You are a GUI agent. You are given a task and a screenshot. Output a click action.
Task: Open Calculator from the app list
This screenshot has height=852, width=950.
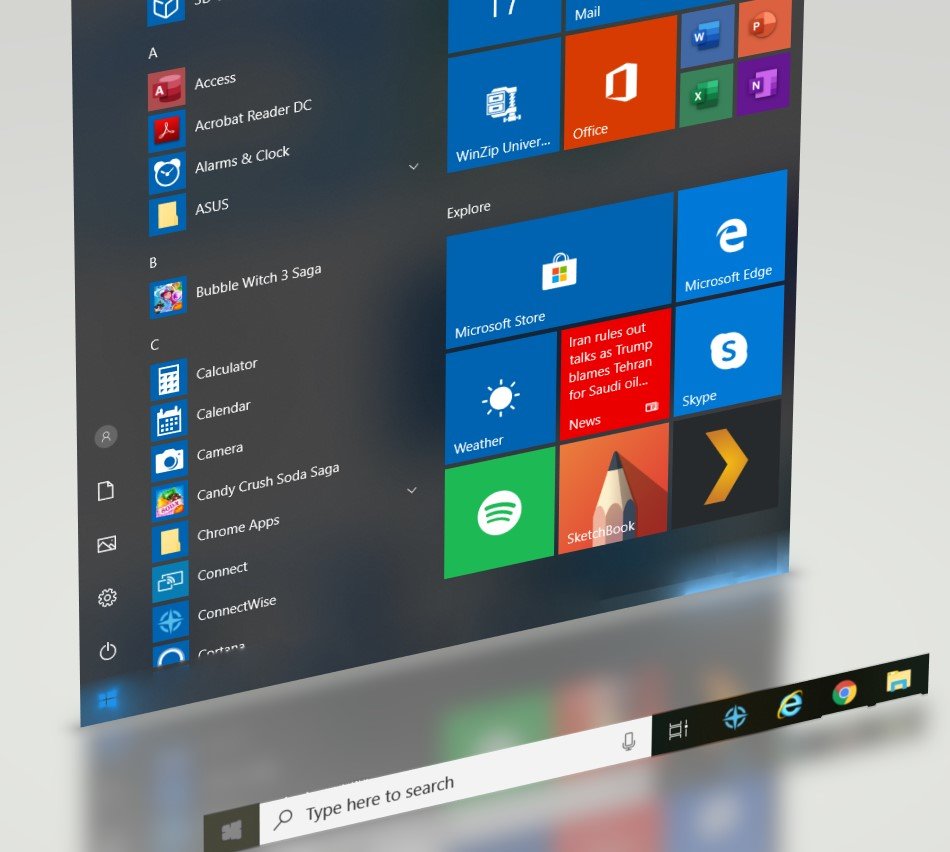[226, 370]
